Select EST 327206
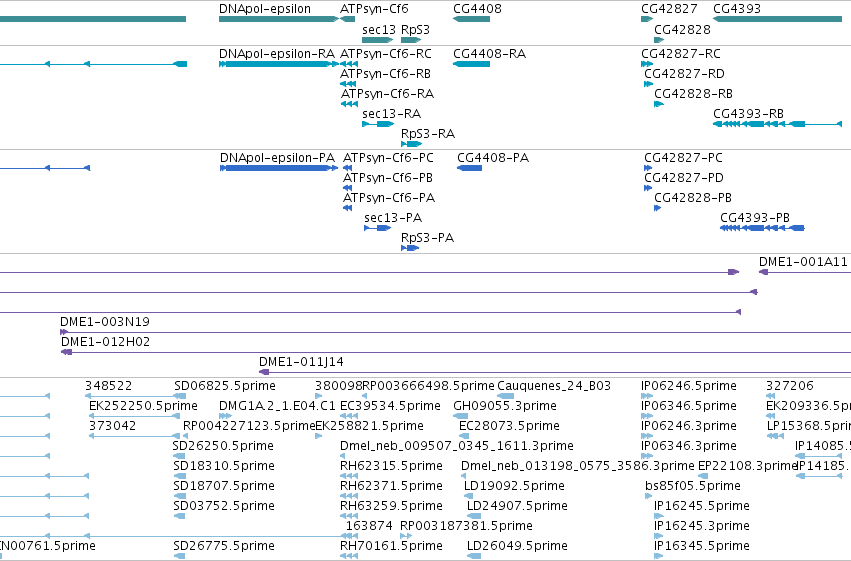 (790, 386)
